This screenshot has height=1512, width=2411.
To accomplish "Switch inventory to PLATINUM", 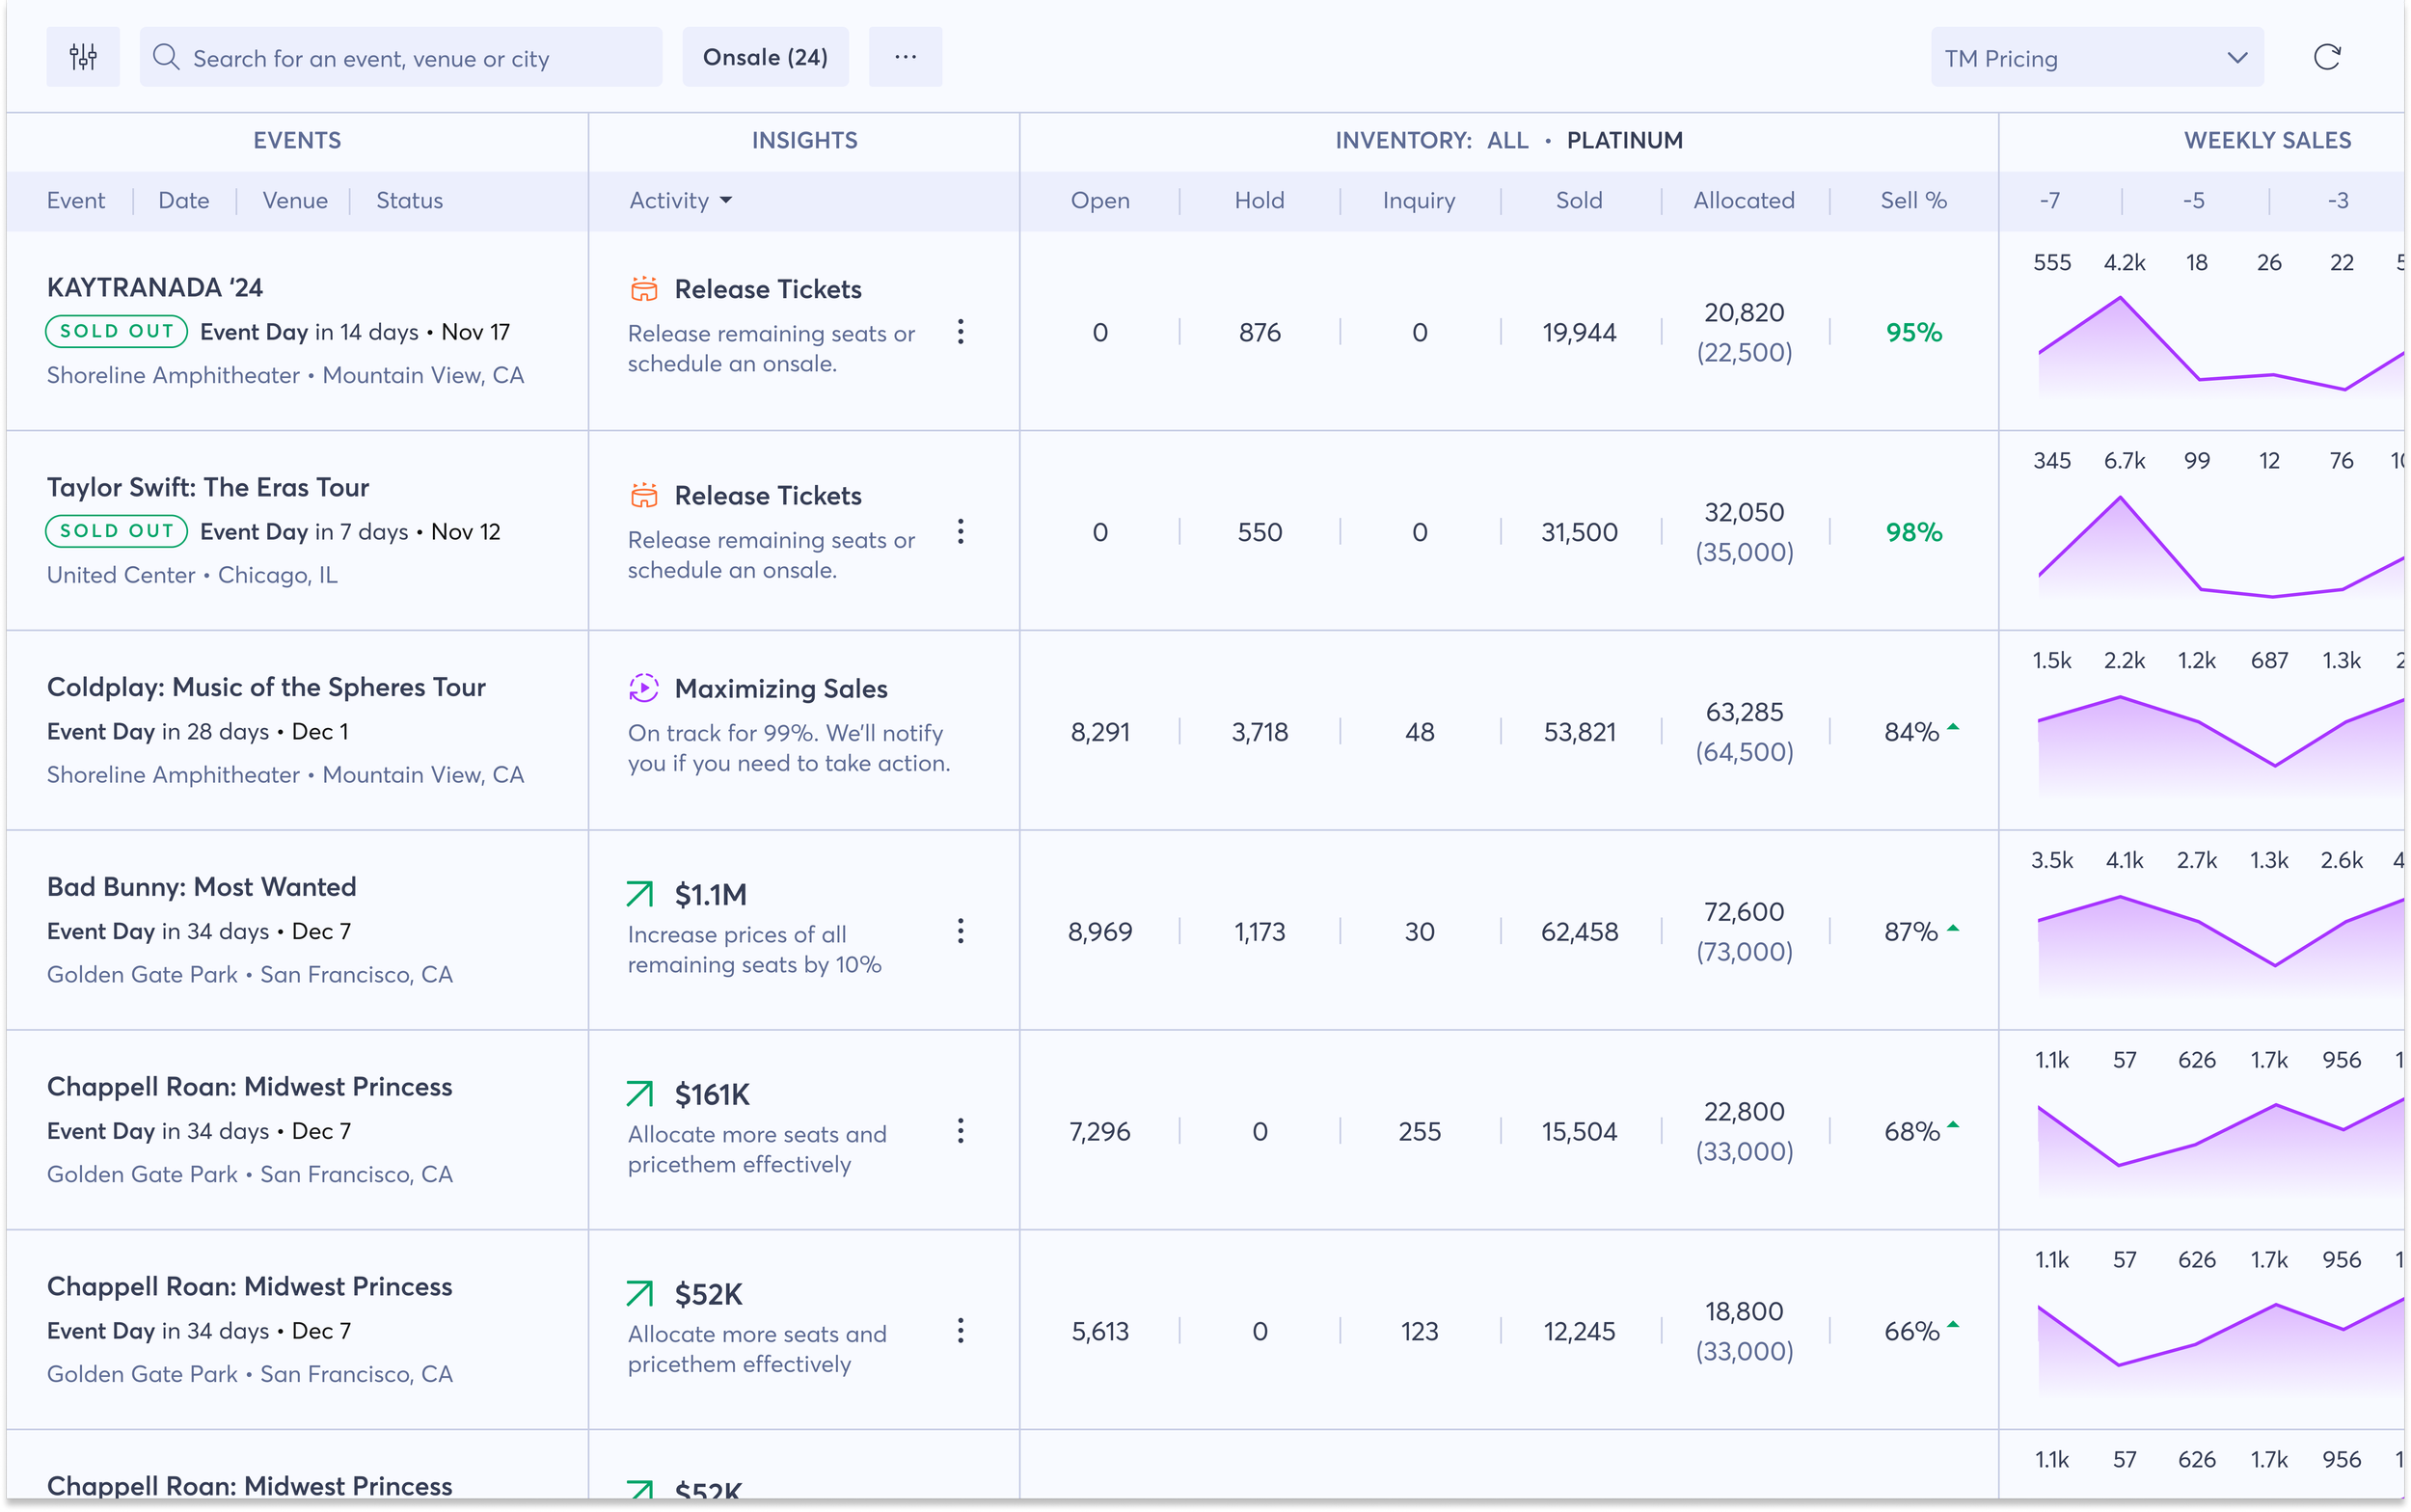I will (x=1624, y=140).
